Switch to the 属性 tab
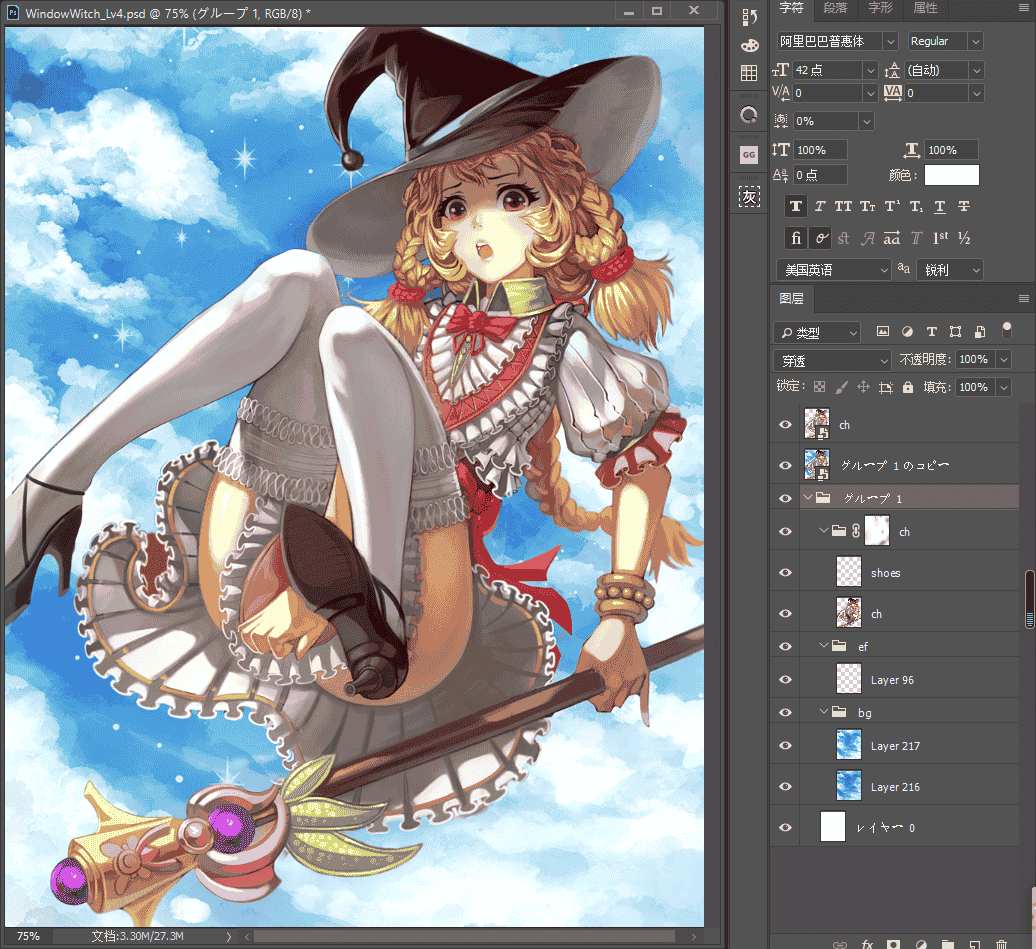The height and width of the screenshot is (949, 1036). pyautogui.click(x=925, y=8)
